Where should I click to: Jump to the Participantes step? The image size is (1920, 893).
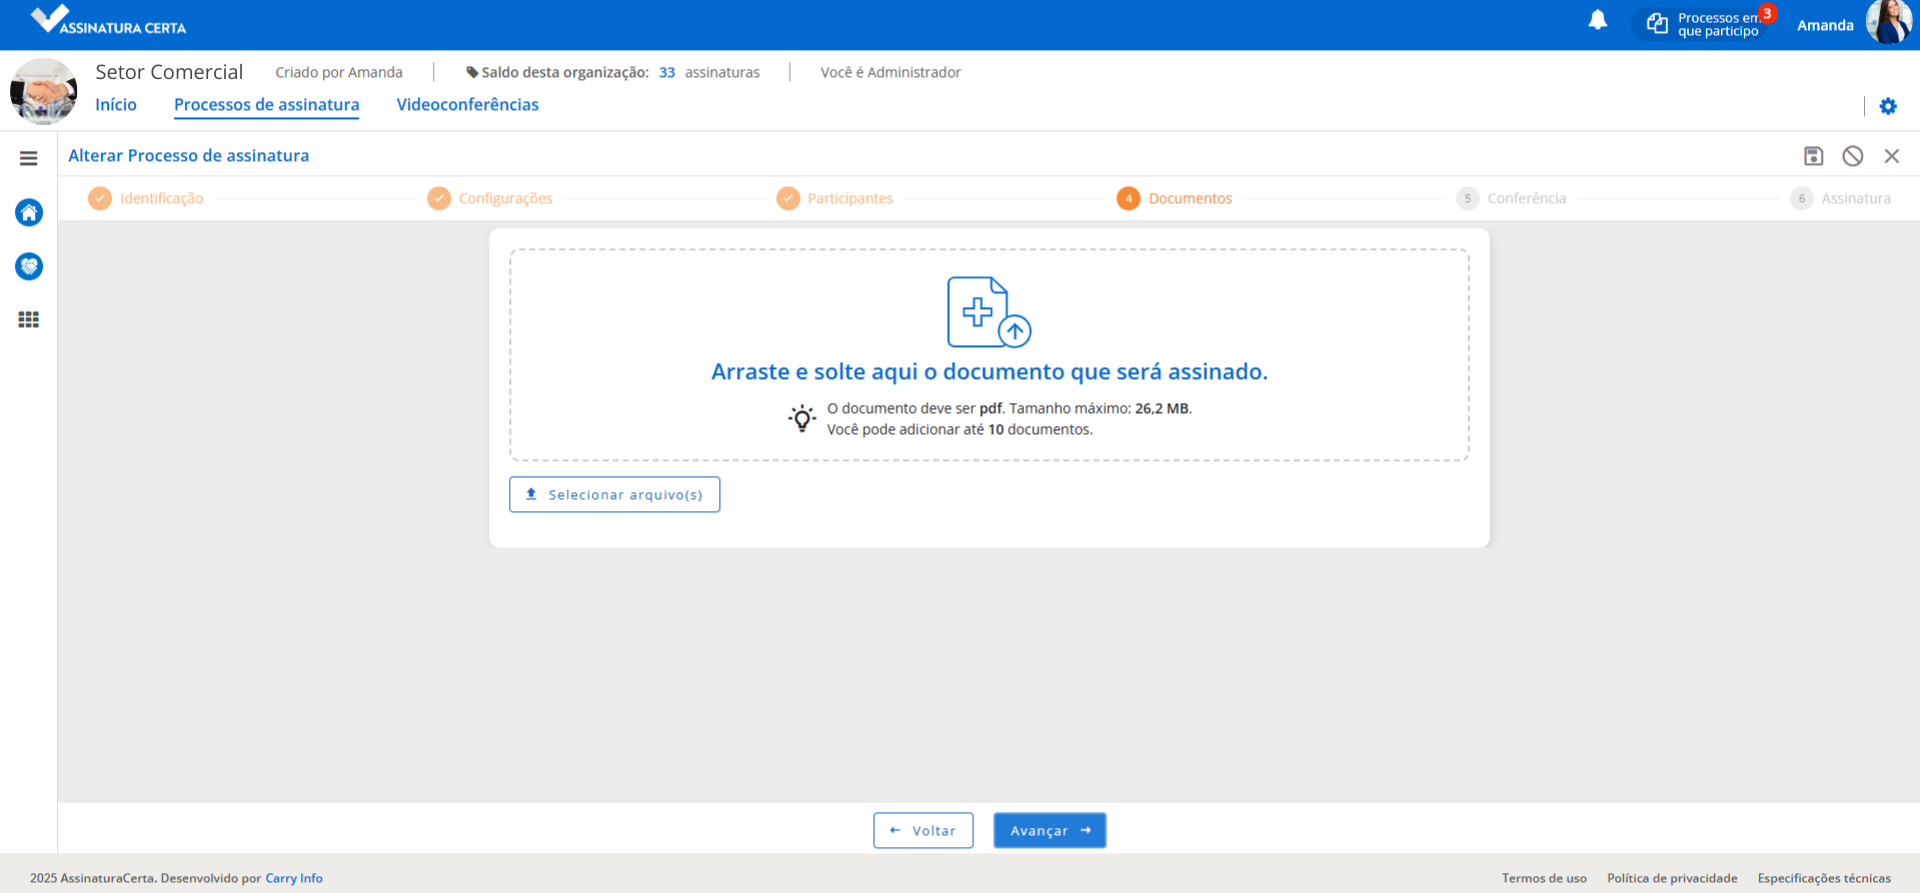[x=835, y=198]
